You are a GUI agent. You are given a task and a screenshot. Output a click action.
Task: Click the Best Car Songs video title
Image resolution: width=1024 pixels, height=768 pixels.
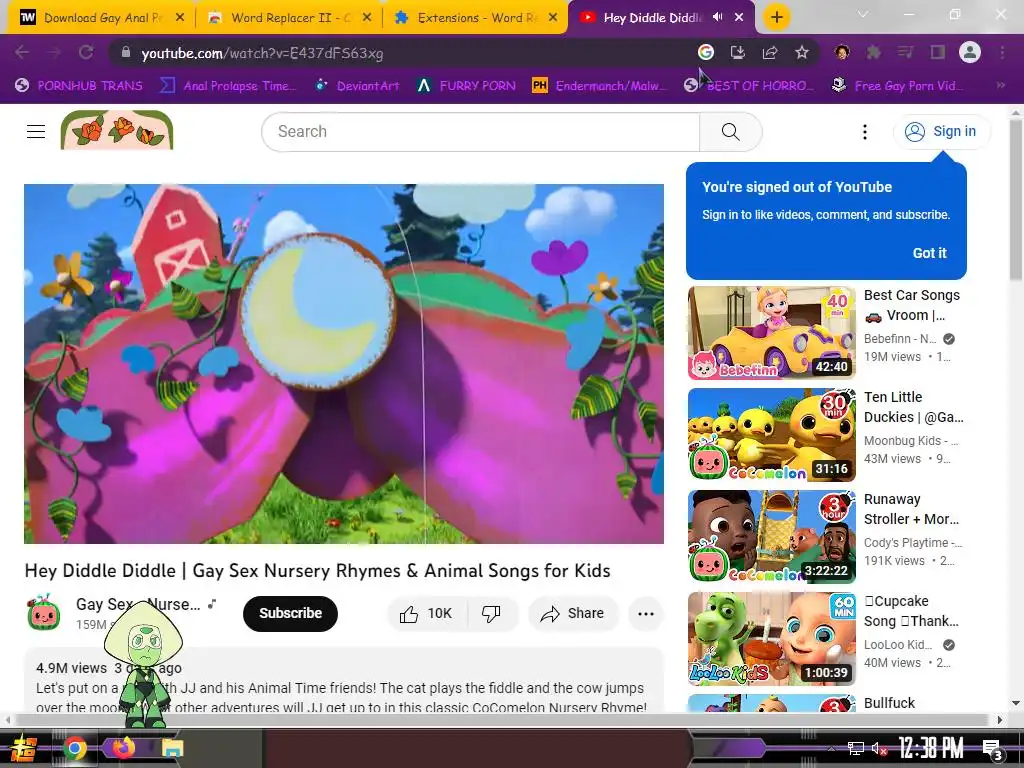[912, 305]
